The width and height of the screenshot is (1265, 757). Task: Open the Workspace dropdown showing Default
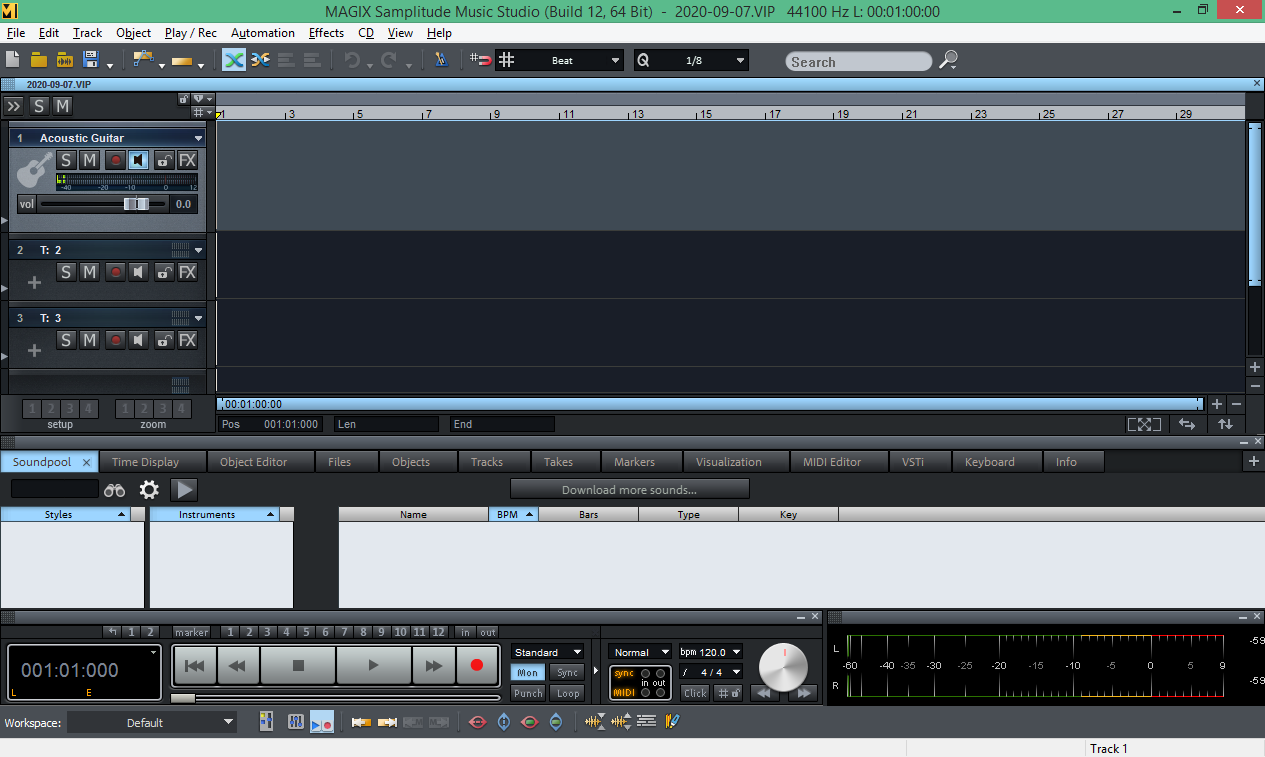152,721
